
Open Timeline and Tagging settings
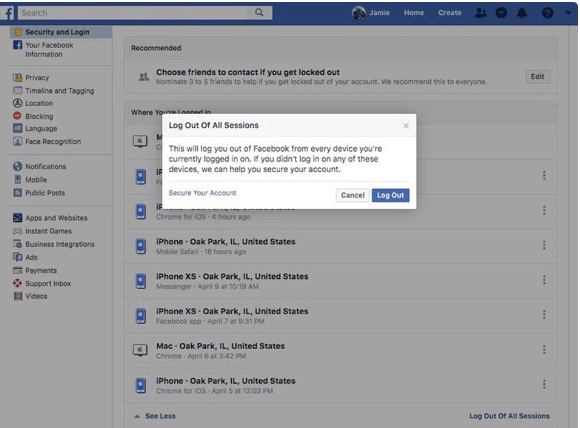(59, 91)
